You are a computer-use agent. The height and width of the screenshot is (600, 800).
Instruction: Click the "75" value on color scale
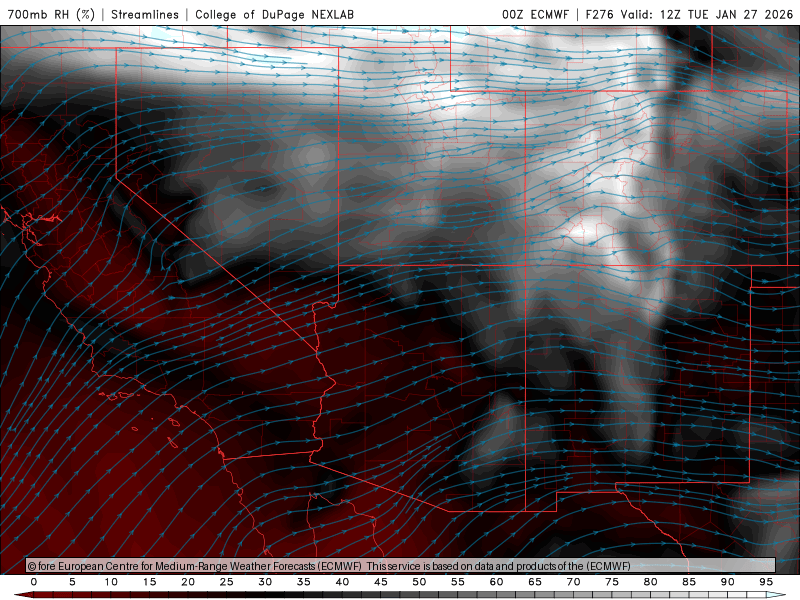pyautogui.click(x=612, y=582)
